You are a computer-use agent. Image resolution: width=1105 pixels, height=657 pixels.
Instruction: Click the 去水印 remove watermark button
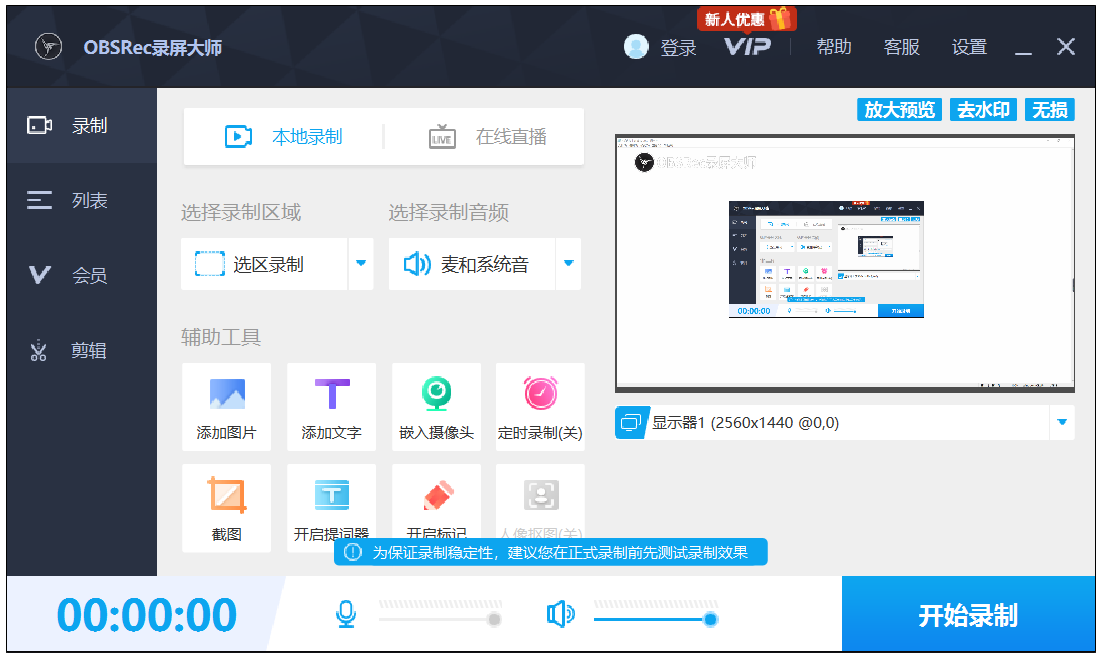(x=983, y=110)
